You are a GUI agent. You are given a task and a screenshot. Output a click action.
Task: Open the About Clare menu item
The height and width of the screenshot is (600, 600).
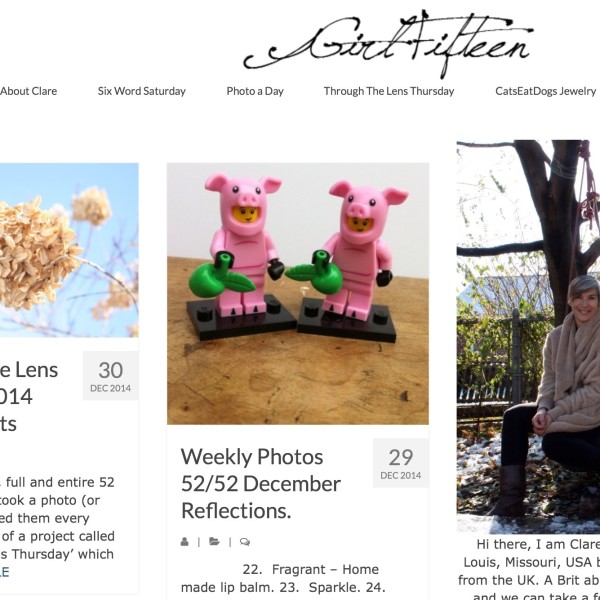(x=28, y=91)
